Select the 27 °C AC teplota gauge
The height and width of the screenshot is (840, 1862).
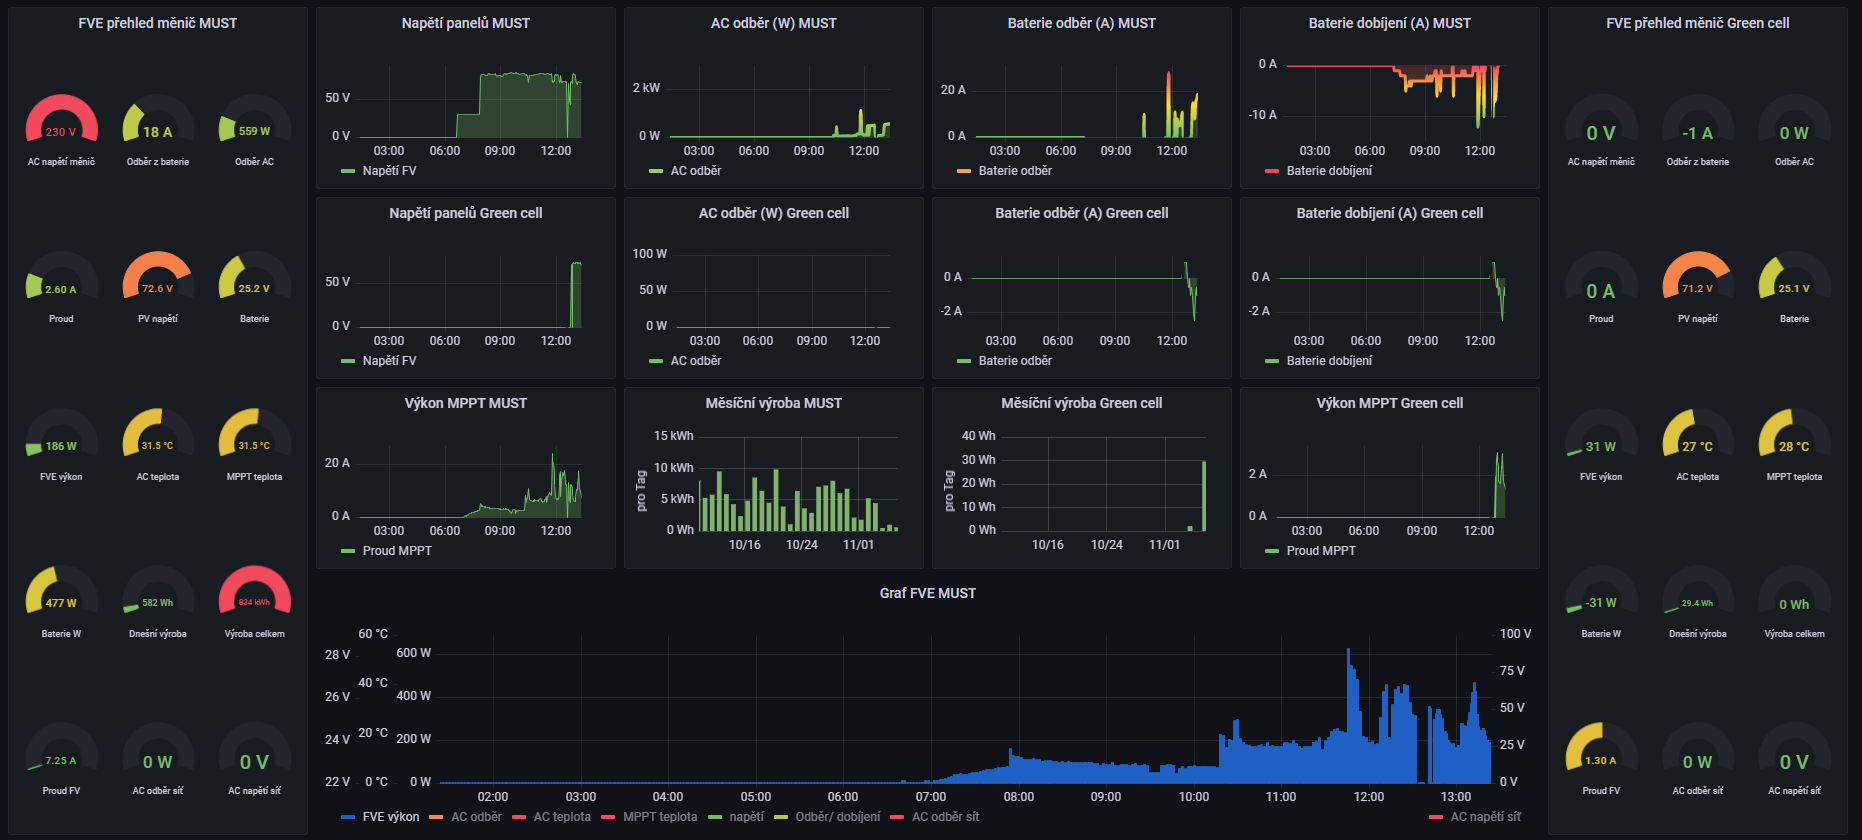pos(1697,437)
